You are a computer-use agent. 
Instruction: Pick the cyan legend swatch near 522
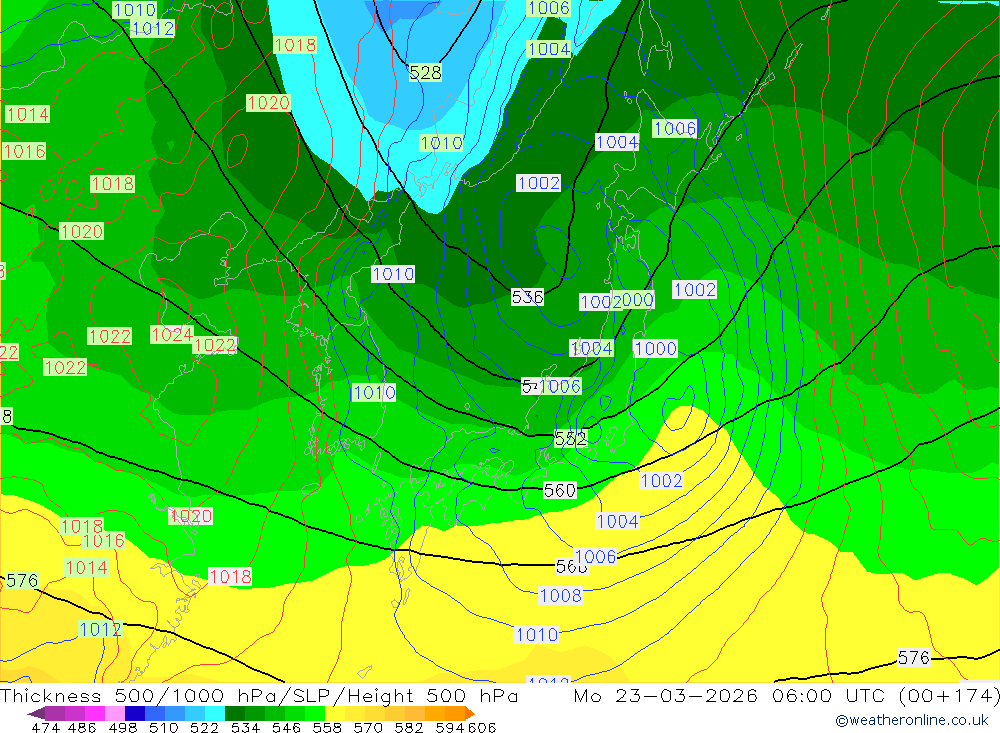point(215,713)
